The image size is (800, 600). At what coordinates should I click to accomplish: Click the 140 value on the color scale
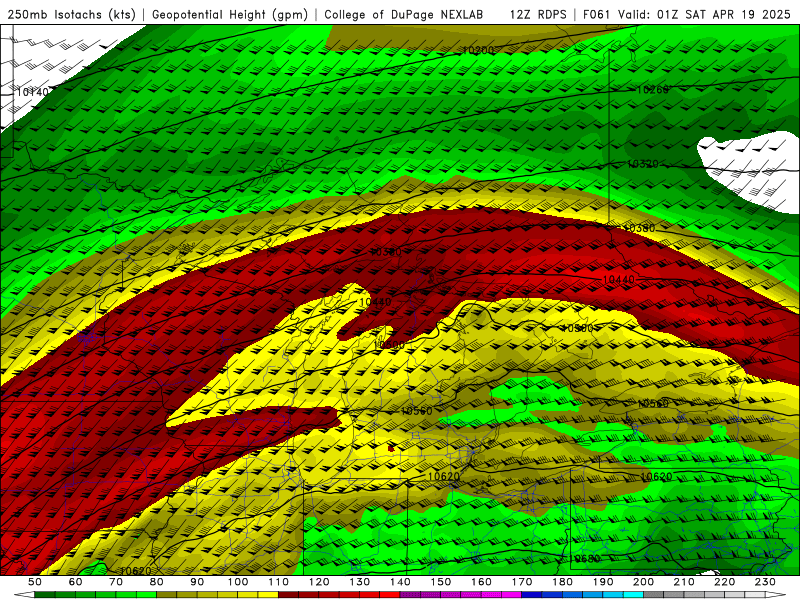pos(400,582)
